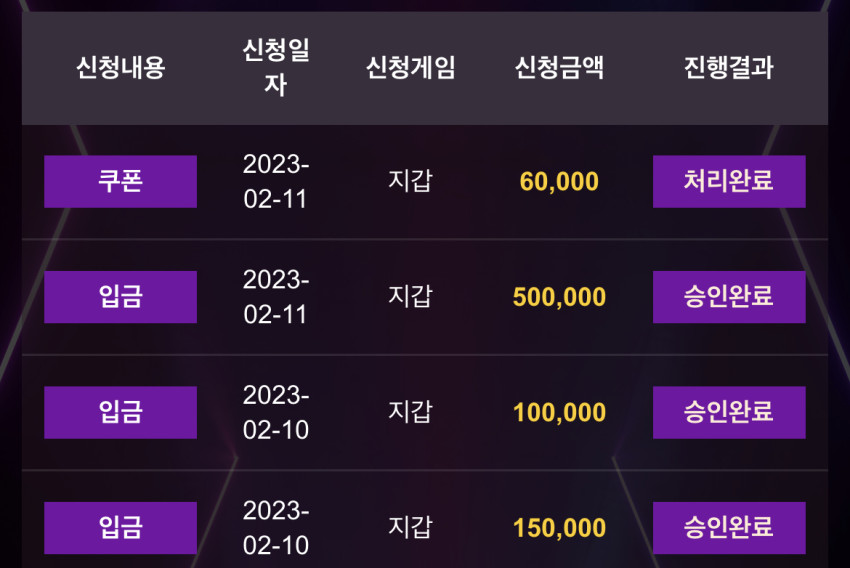Click the 신청내용 column header
Image resolution: width=850 pixels, height=568 pixels.
point(120,68)
